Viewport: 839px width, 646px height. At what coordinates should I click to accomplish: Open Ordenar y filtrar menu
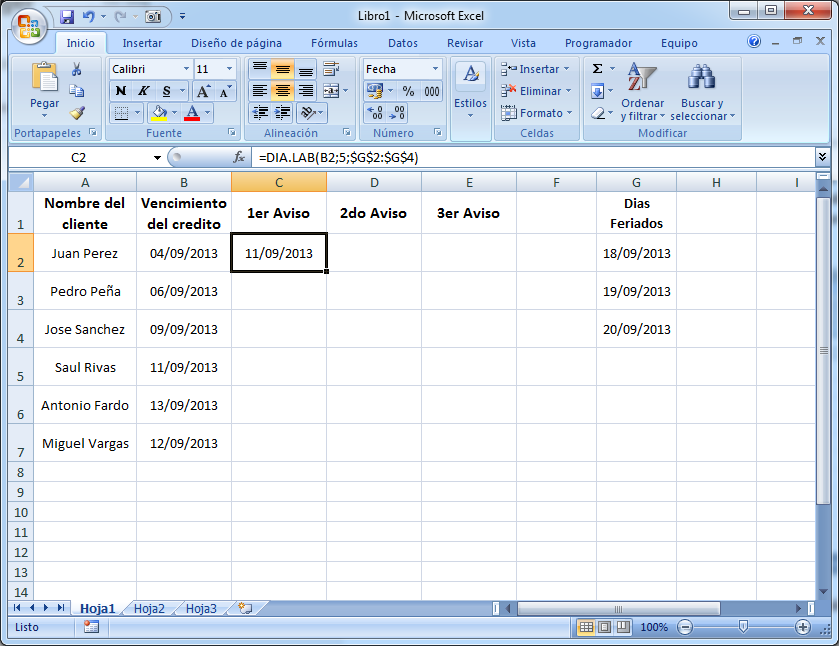642,91
